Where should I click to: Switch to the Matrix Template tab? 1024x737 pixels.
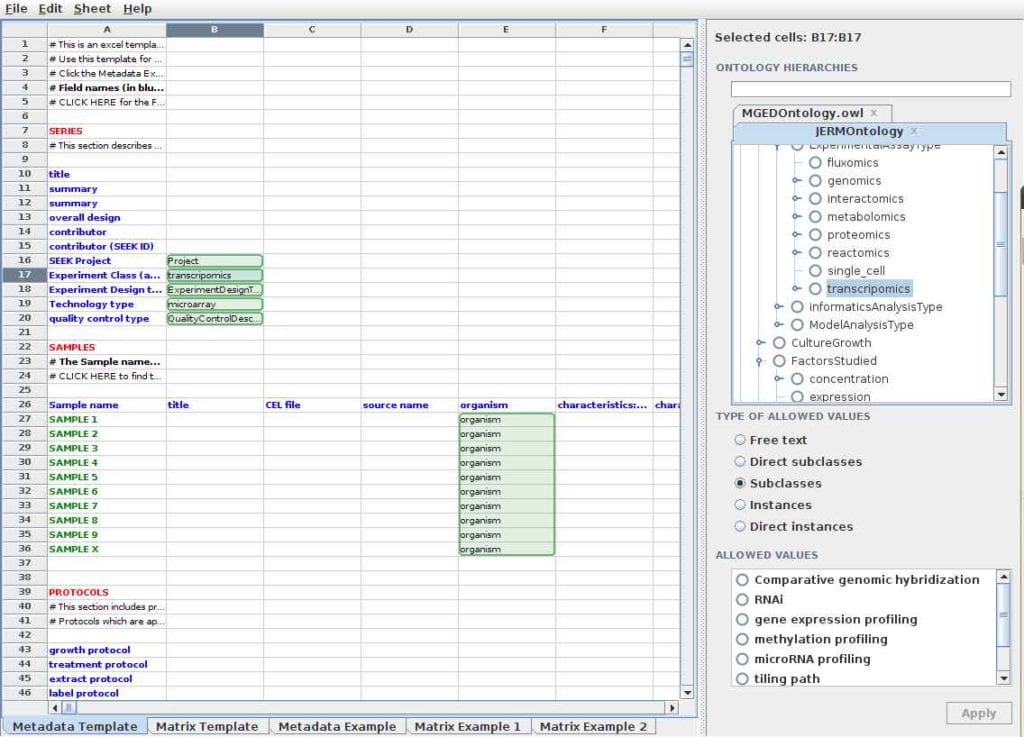207,726
